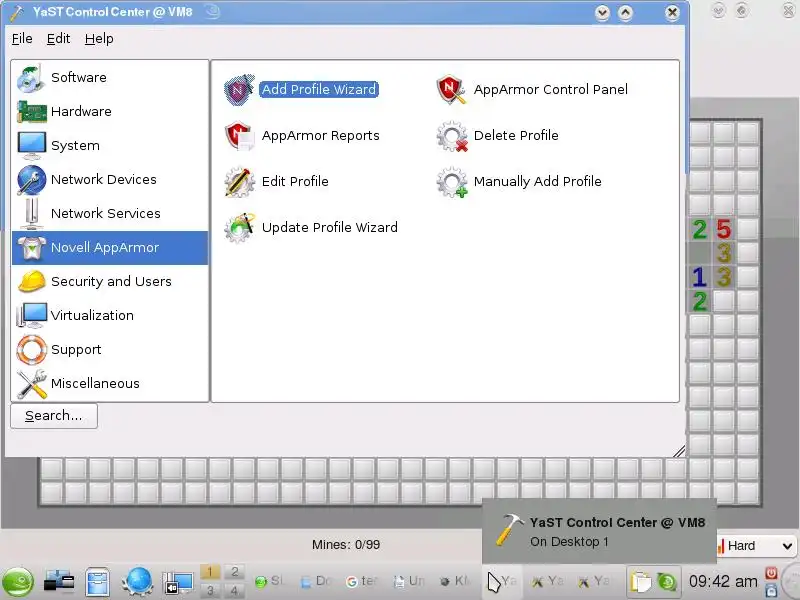The image size is (800, 600).
Task: Select Novell AppArmor shield icon
Action: tap(32, 247)
